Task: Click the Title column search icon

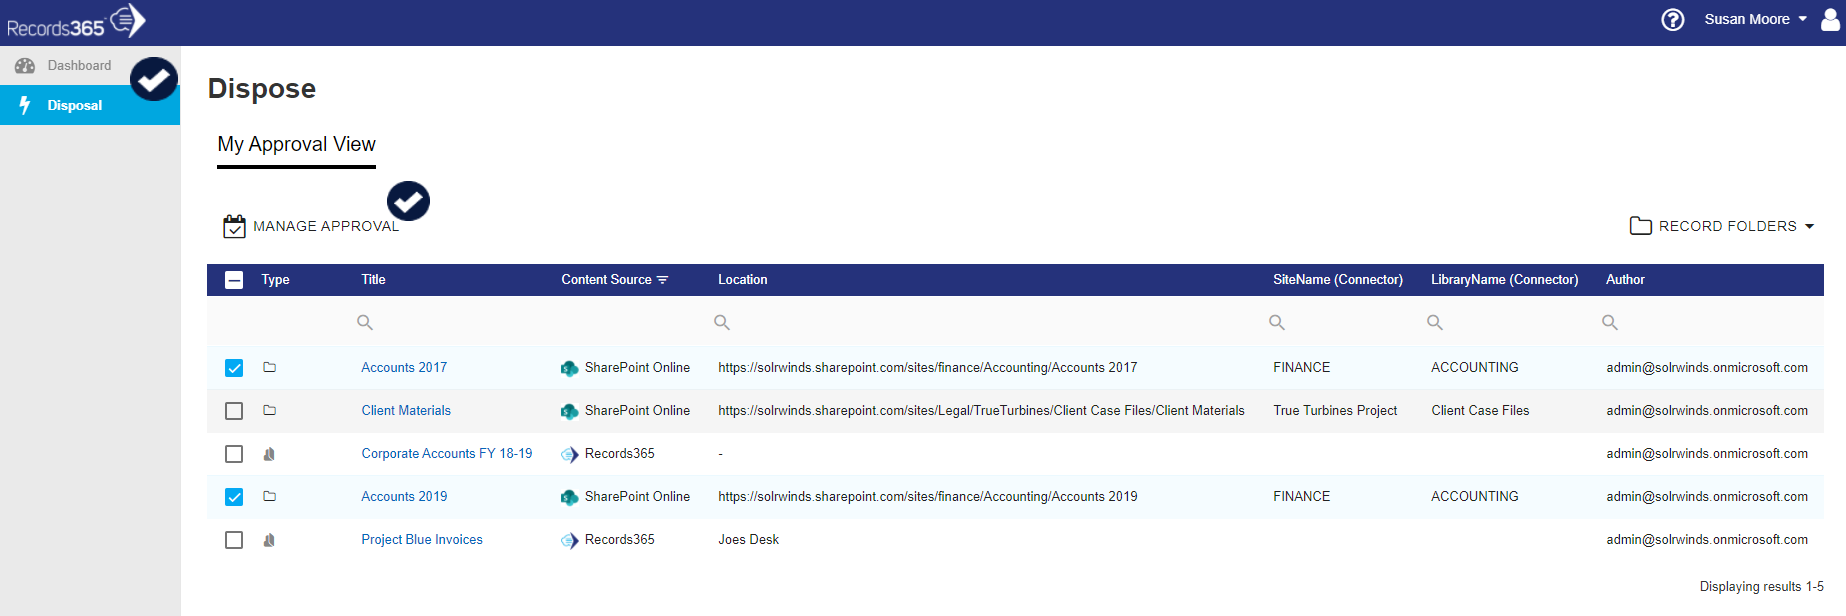Action: (365, 322)
